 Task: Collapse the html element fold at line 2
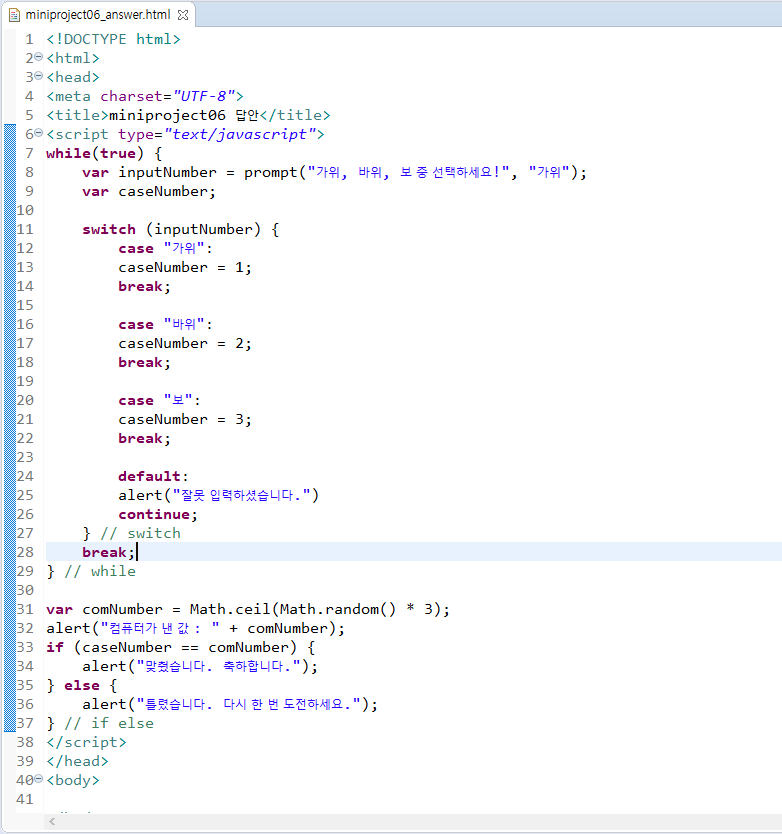coord(38,57)
